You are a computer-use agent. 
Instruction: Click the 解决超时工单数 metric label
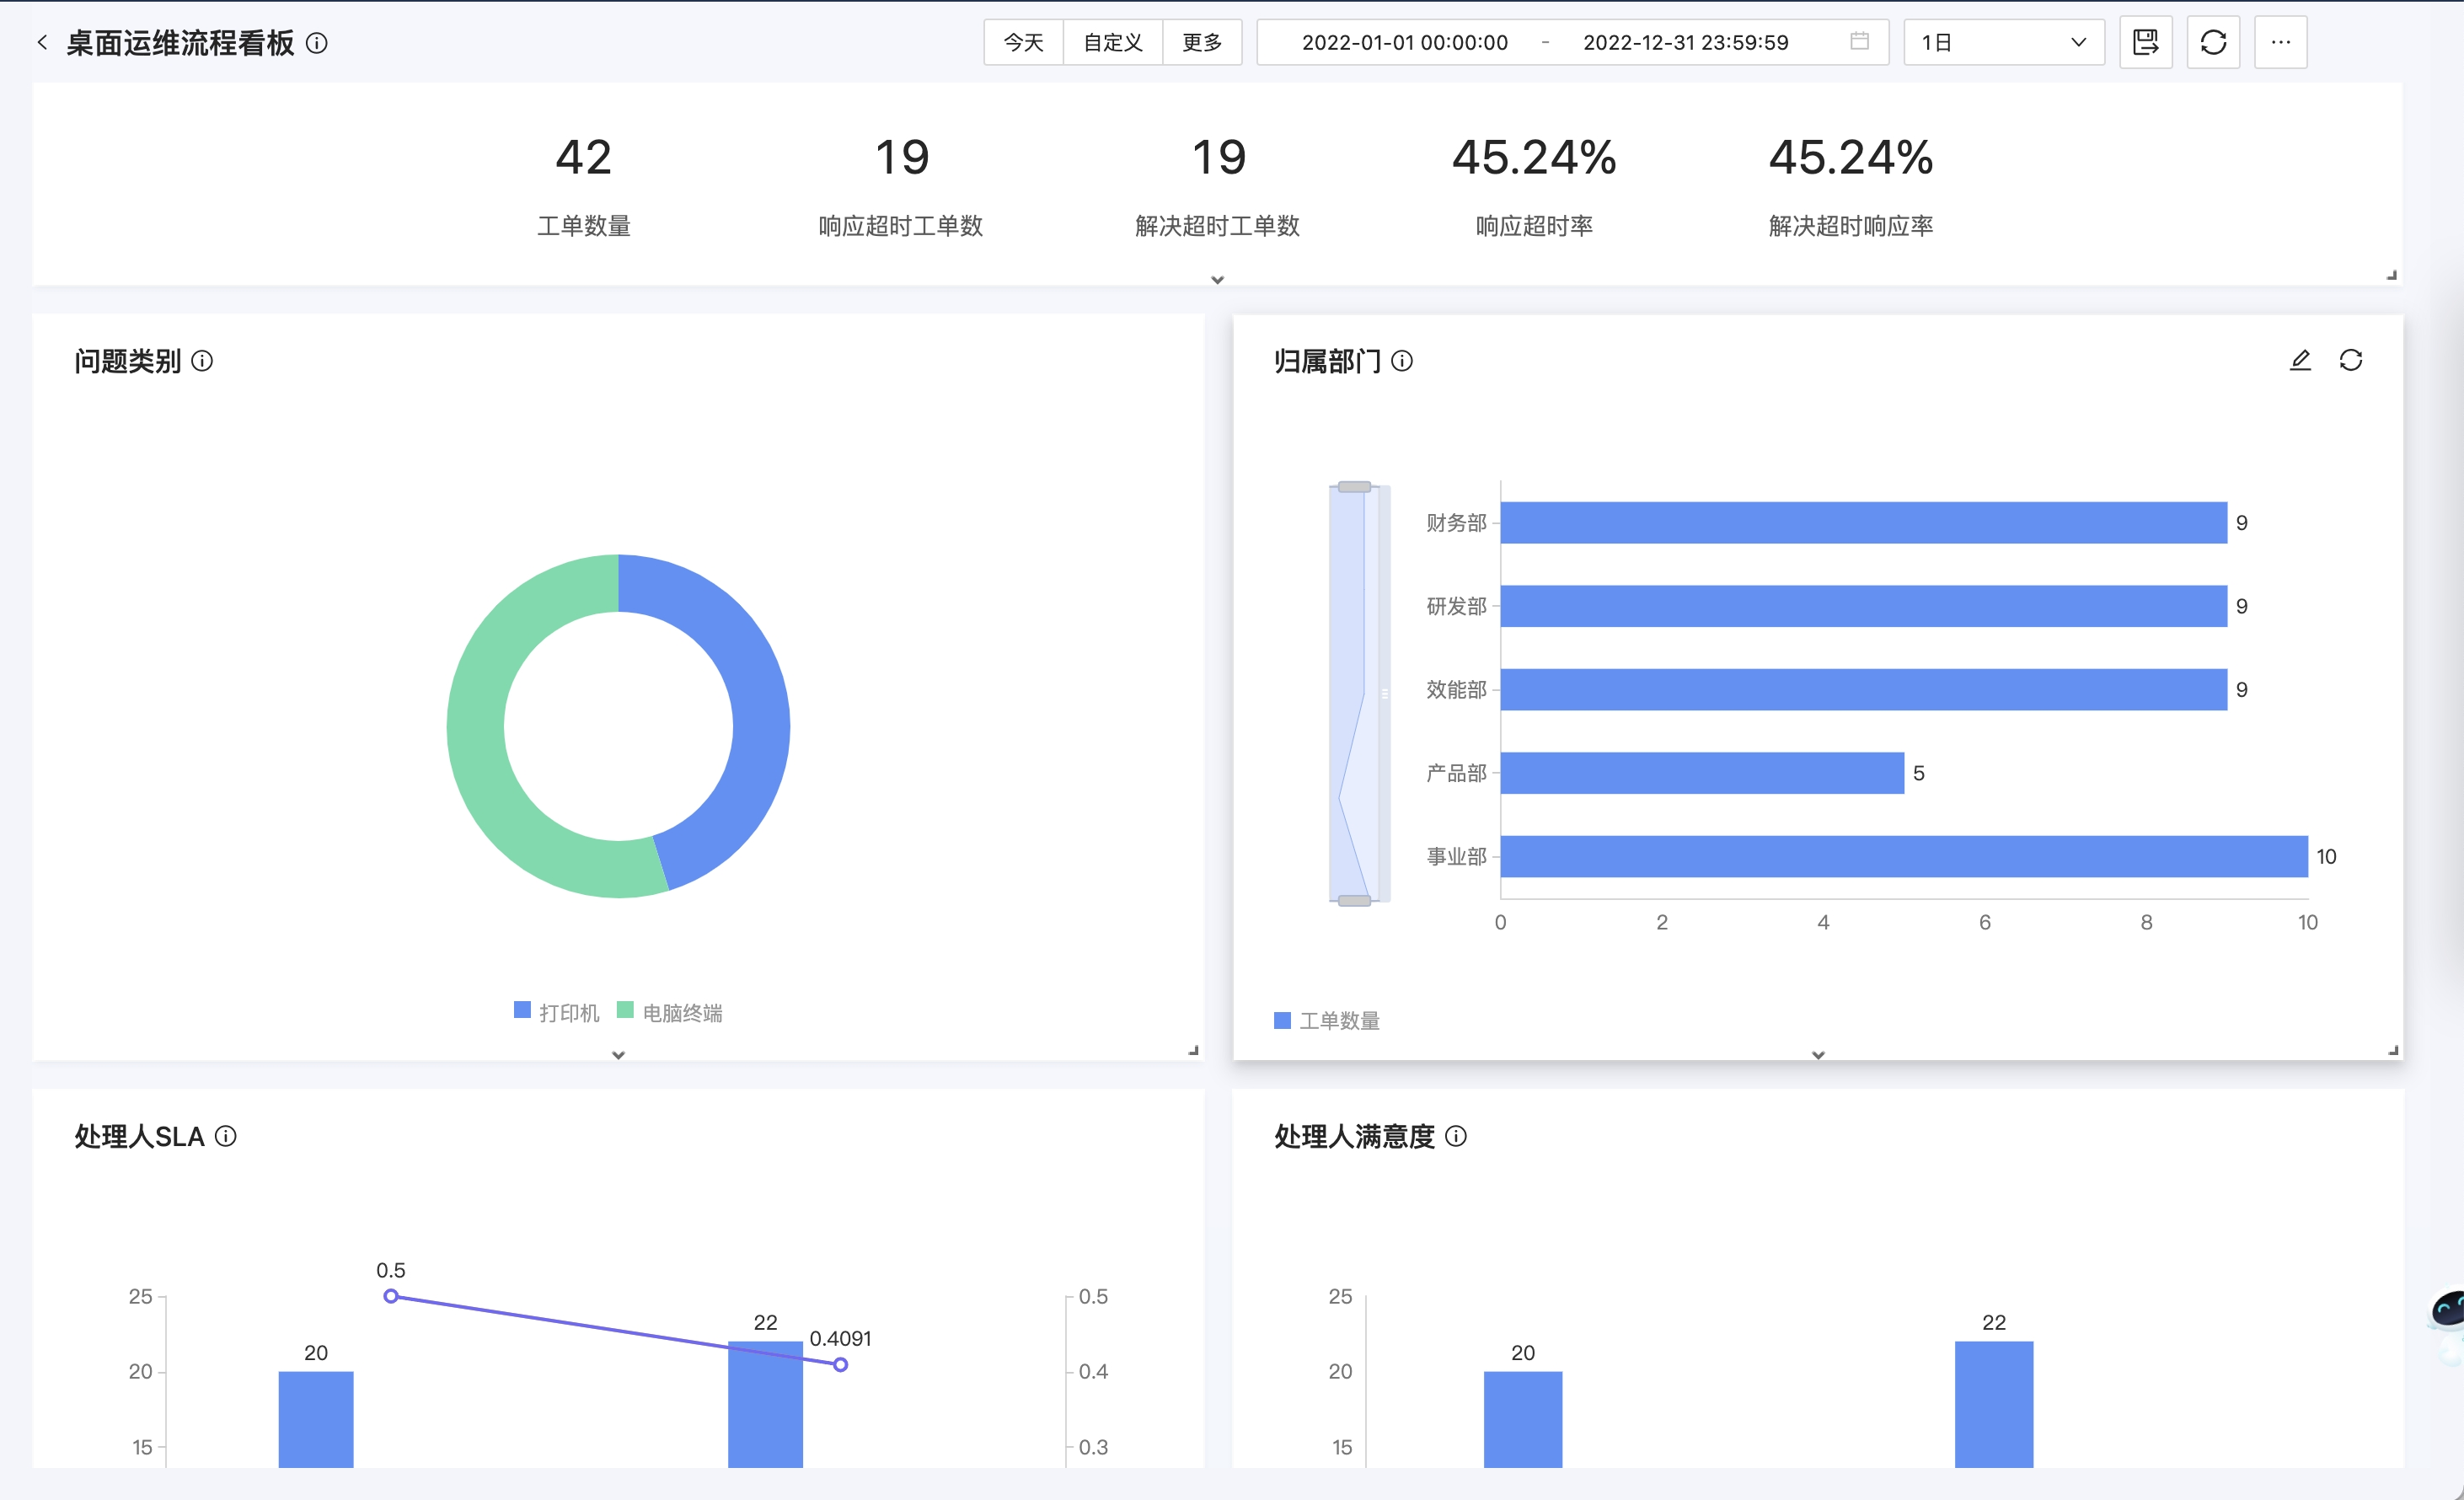[x=1217, y=226]
